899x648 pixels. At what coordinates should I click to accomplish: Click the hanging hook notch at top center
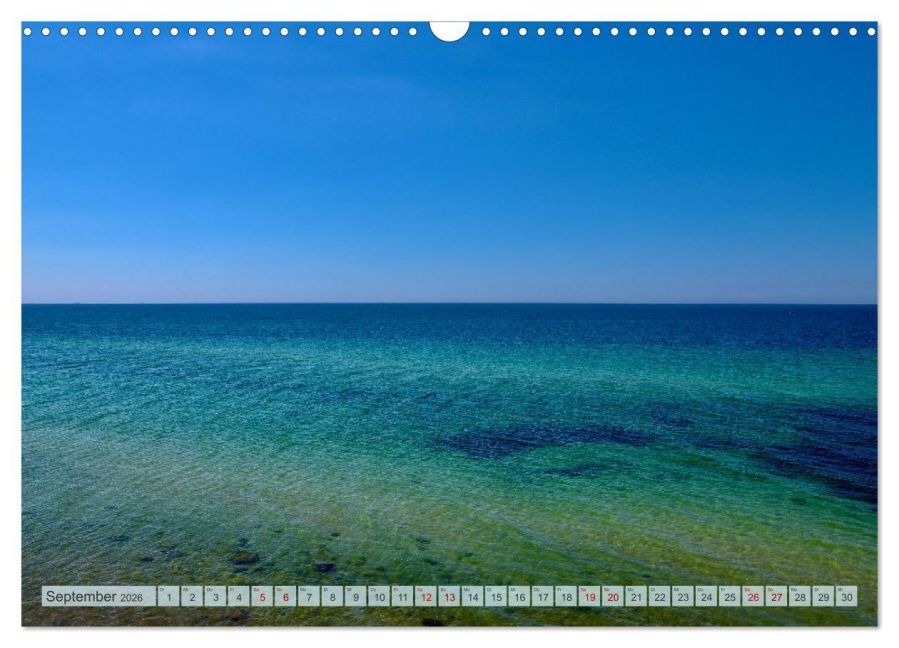point(449,30)
